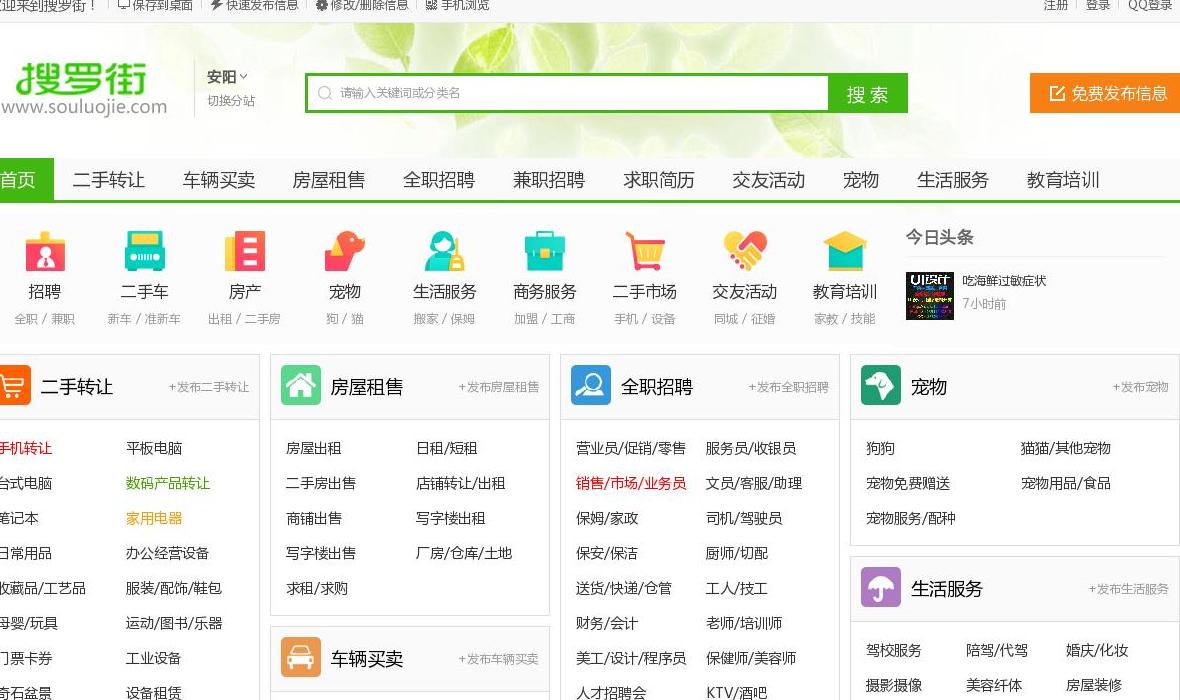This screenshot has width=1180, height=700.
Task: Open the 二手车 used car icon
Action: tap(144, 251)
